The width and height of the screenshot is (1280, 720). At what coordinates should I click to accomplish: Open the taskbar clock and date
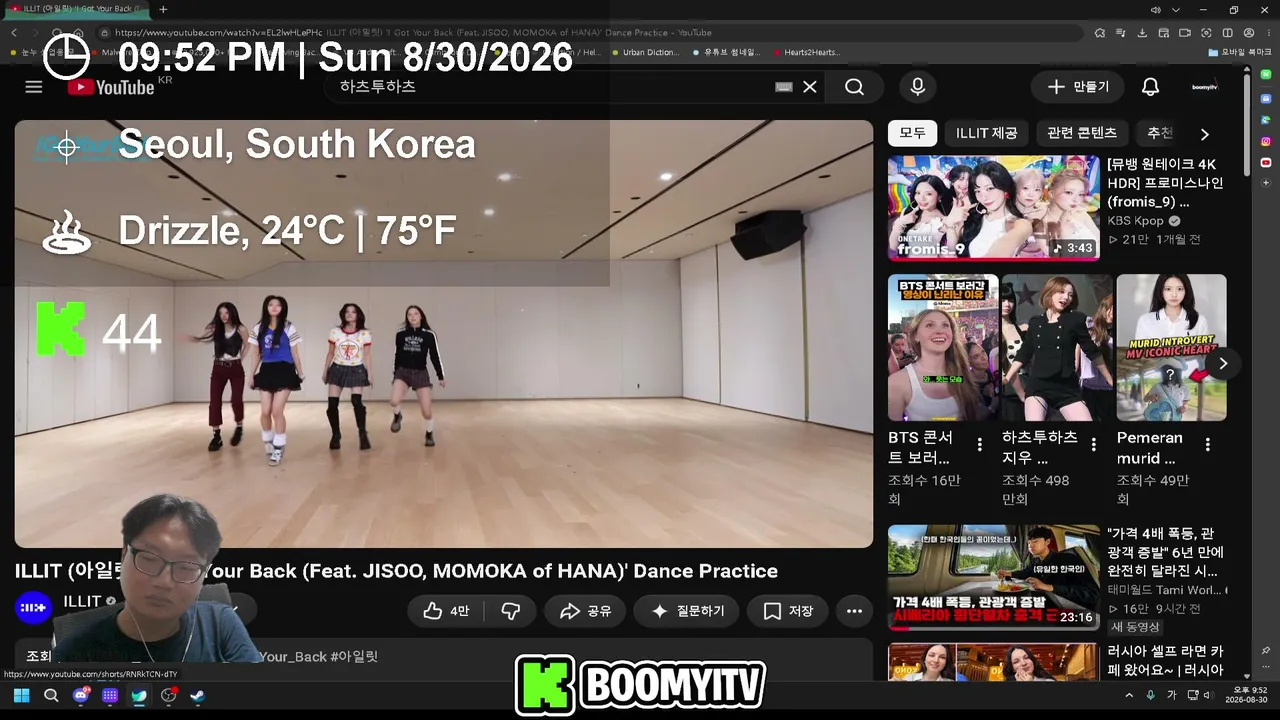(1247, 696)
